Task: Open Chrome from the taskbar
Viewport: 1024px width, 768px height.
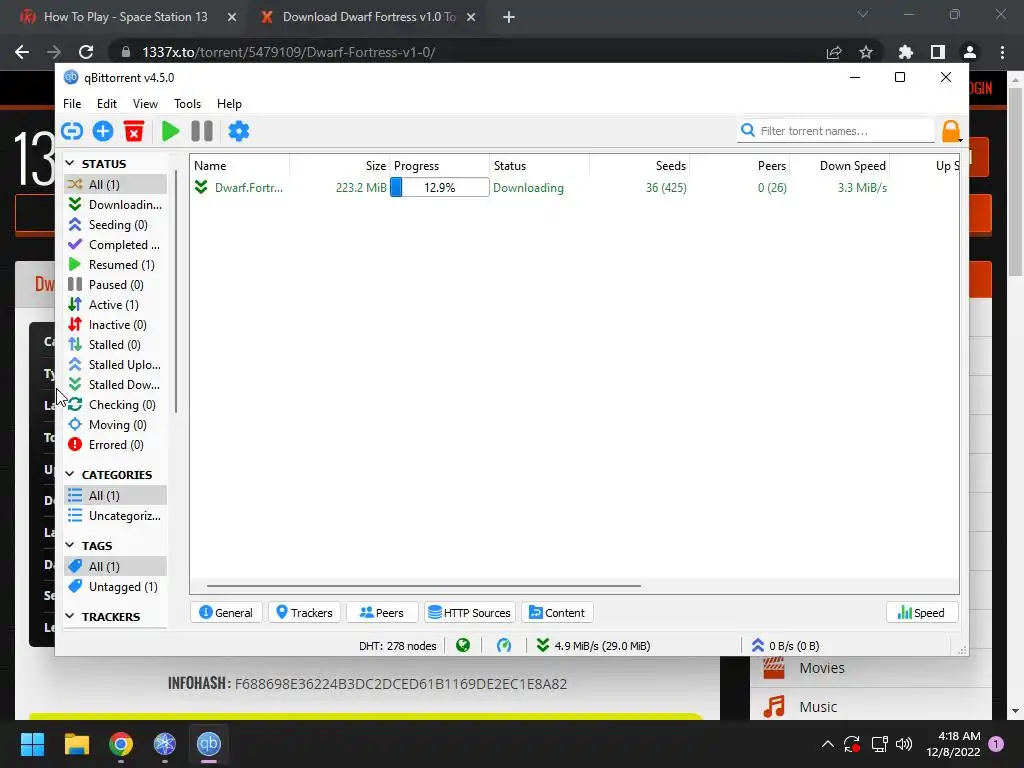Action: coord(121,744)
